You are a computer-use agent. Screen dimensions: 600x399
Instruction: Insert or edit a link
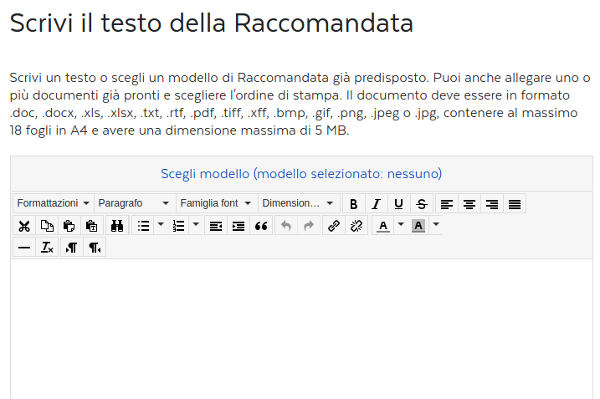pos(334,226)
